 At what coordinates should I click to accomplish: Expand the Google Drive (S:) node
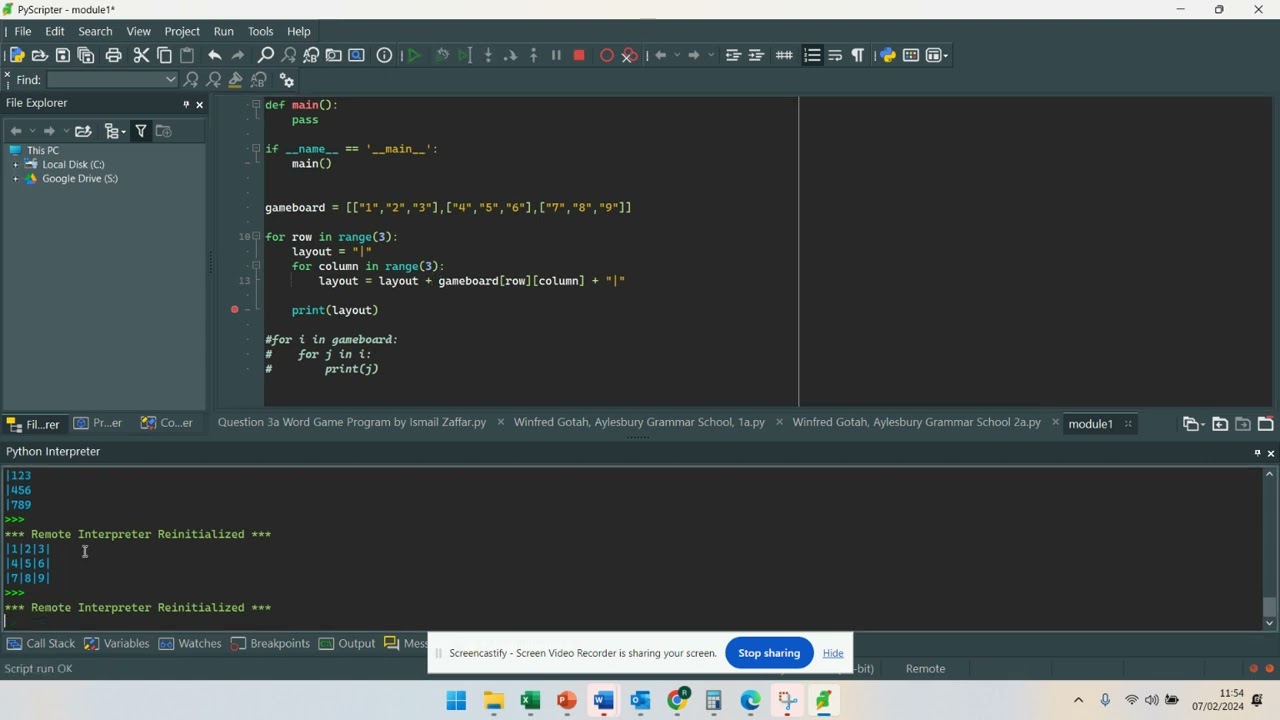click(x=15, y=179)
